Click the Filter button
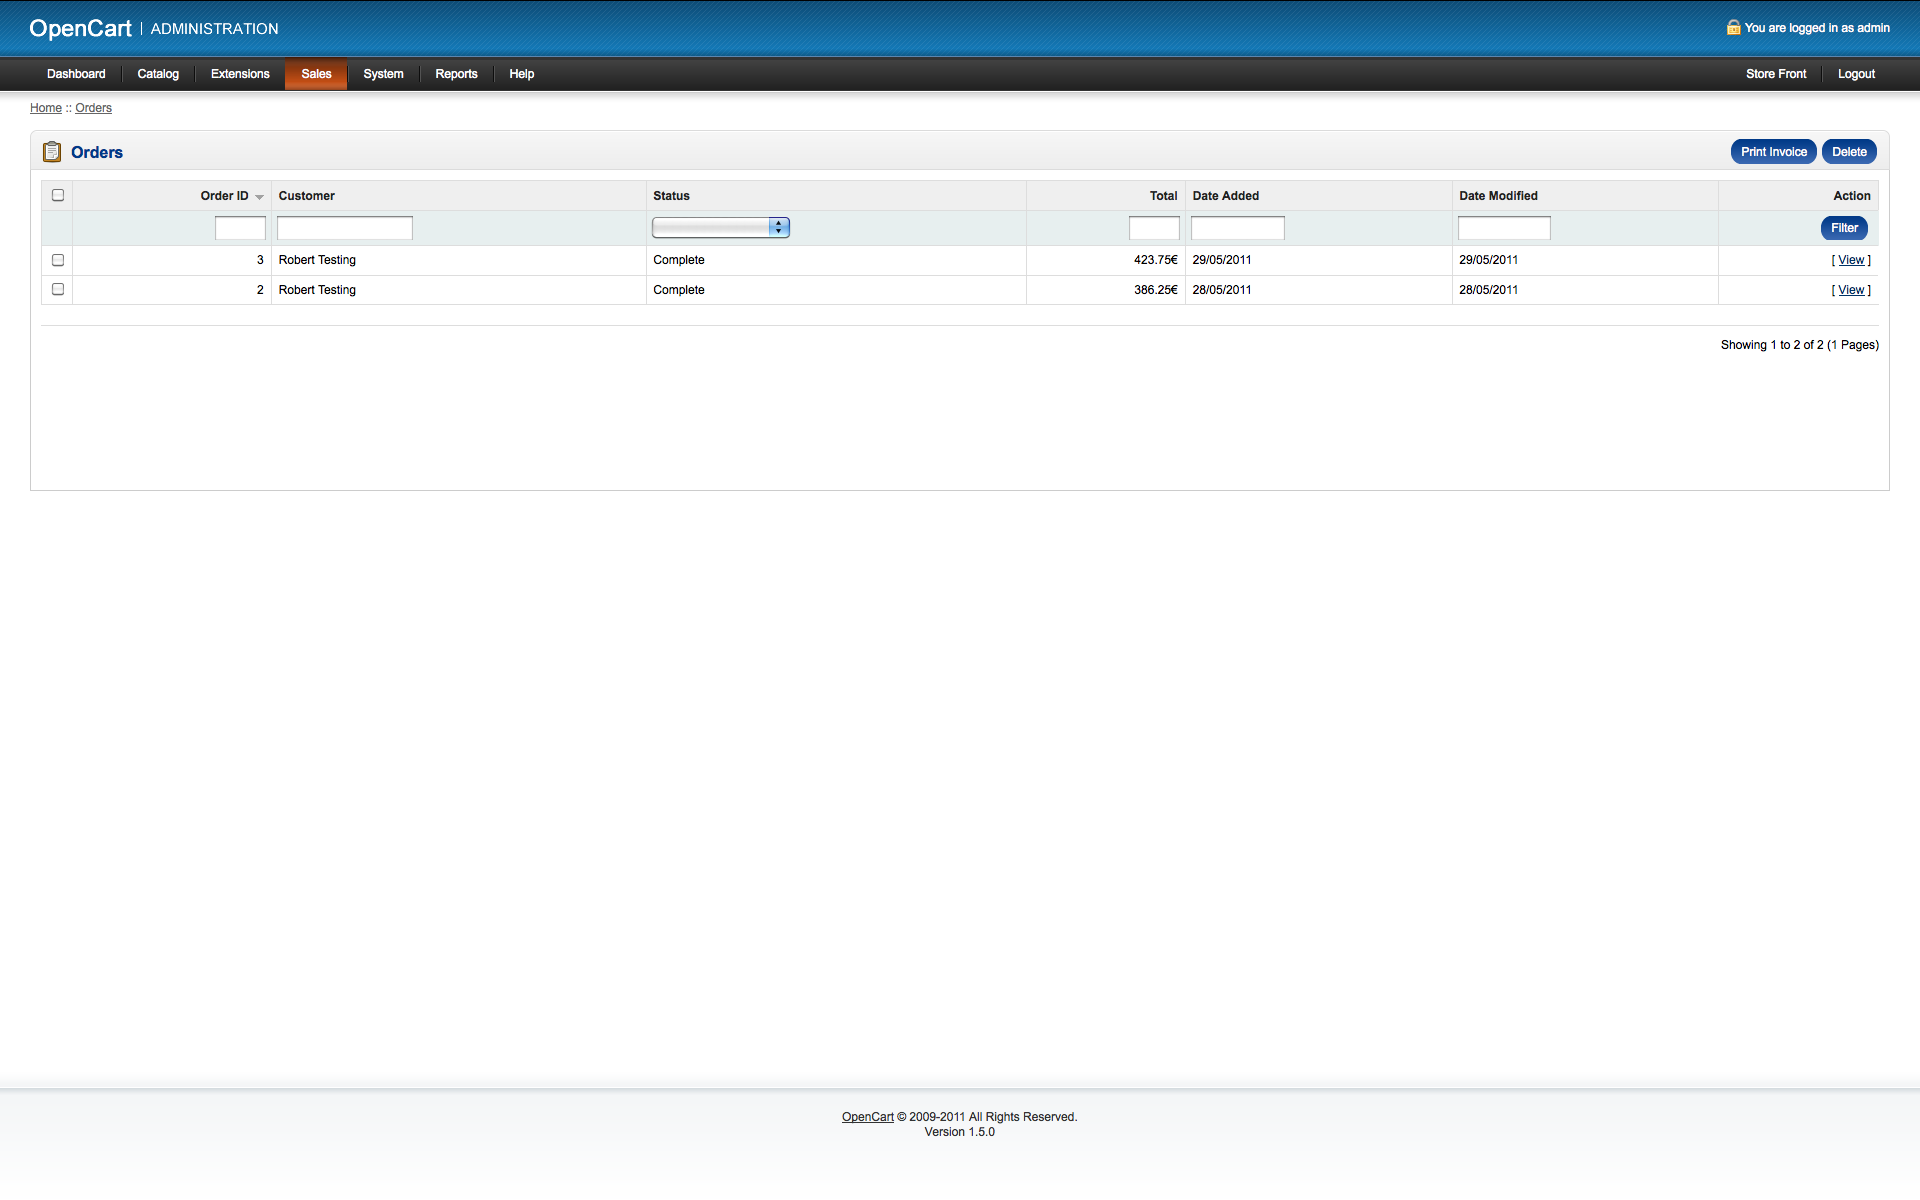This screenshot has height=1200, width=1920. click(1844, 228)
